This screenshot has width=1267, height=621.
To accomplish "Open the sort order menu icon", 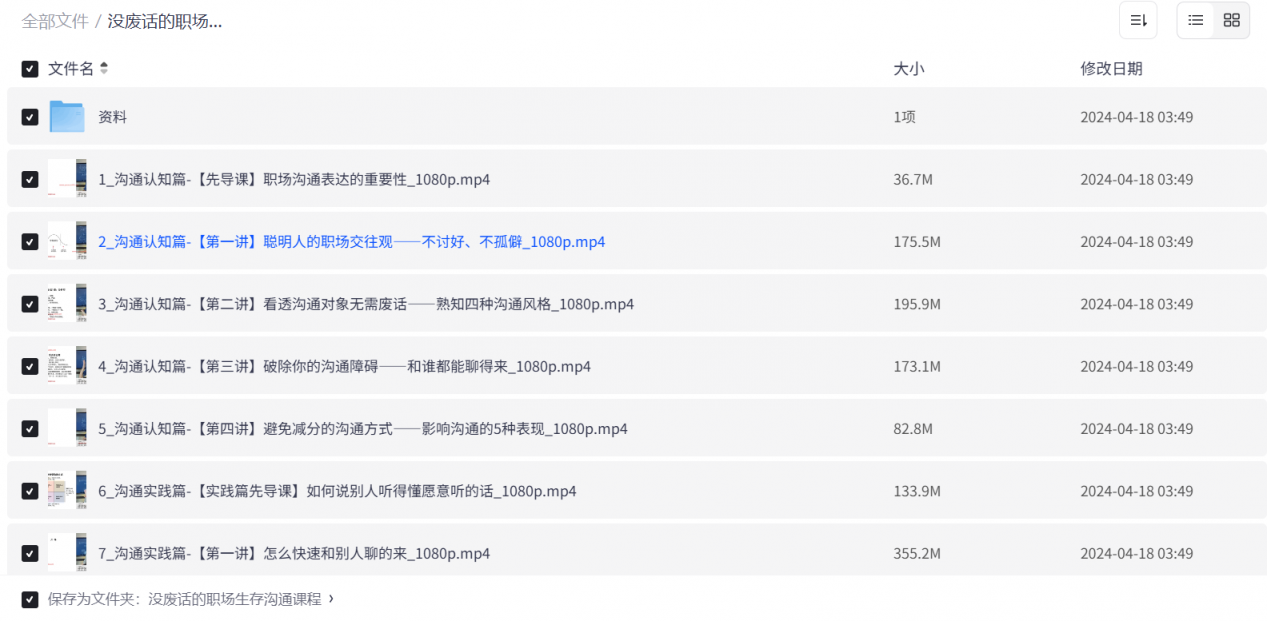I will (x=1137, y=20).
